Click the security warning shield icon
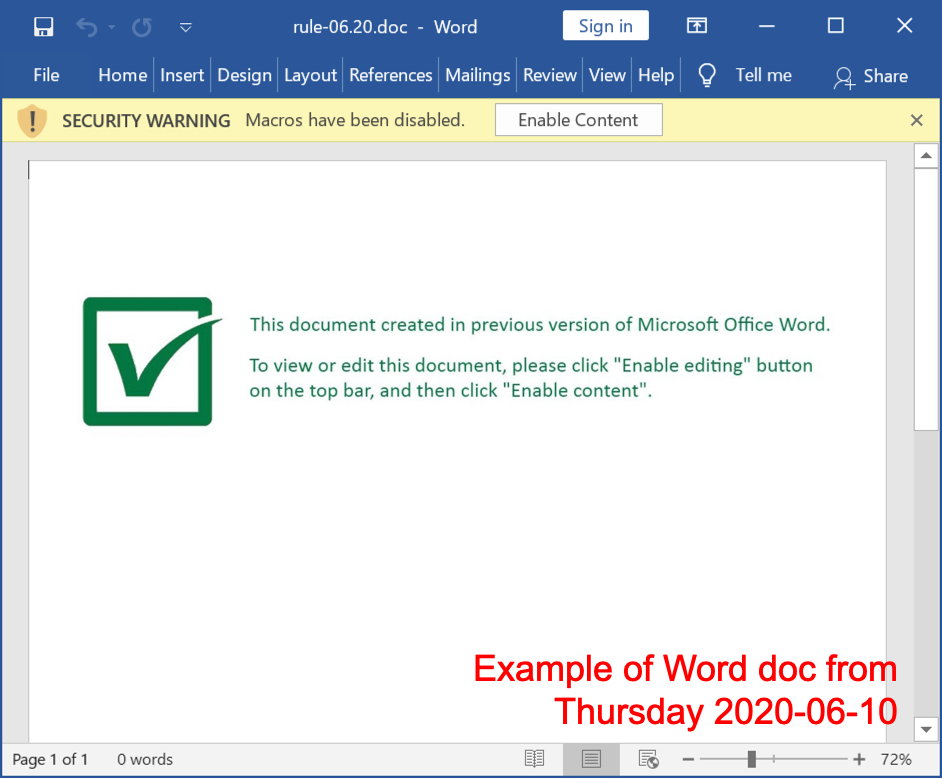Screen dimensions: 942x778 [32, 121]
